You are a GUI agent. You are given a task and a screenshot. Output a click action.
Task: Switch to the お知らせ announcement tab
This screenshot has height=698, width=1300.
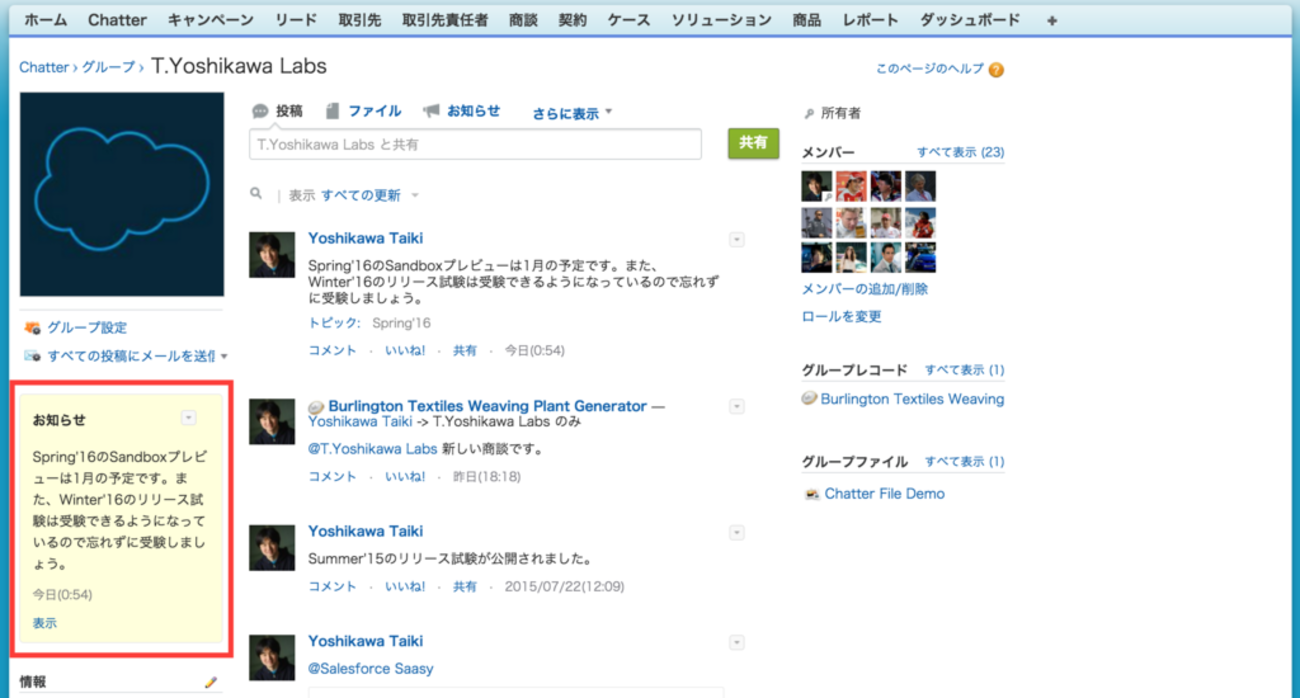click(461, 111)
